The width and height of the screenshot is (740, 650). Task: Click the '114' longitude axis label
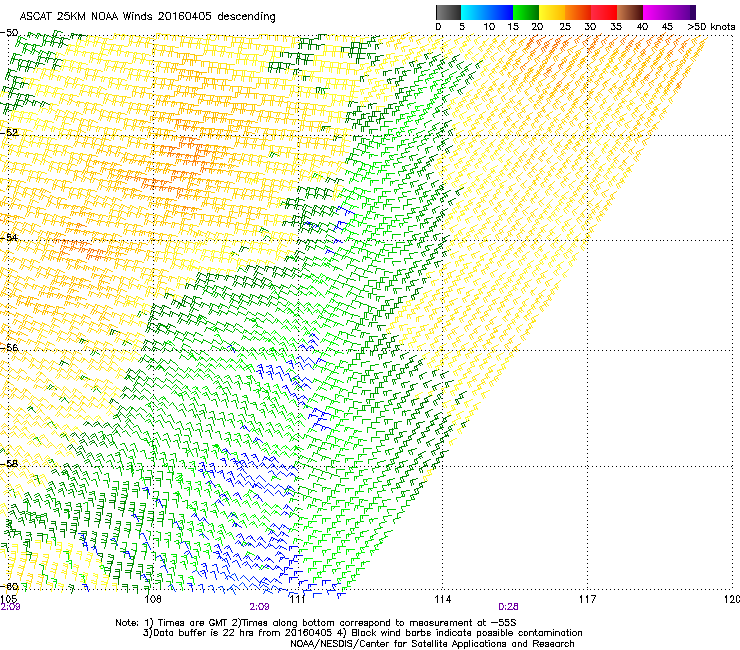443,599
